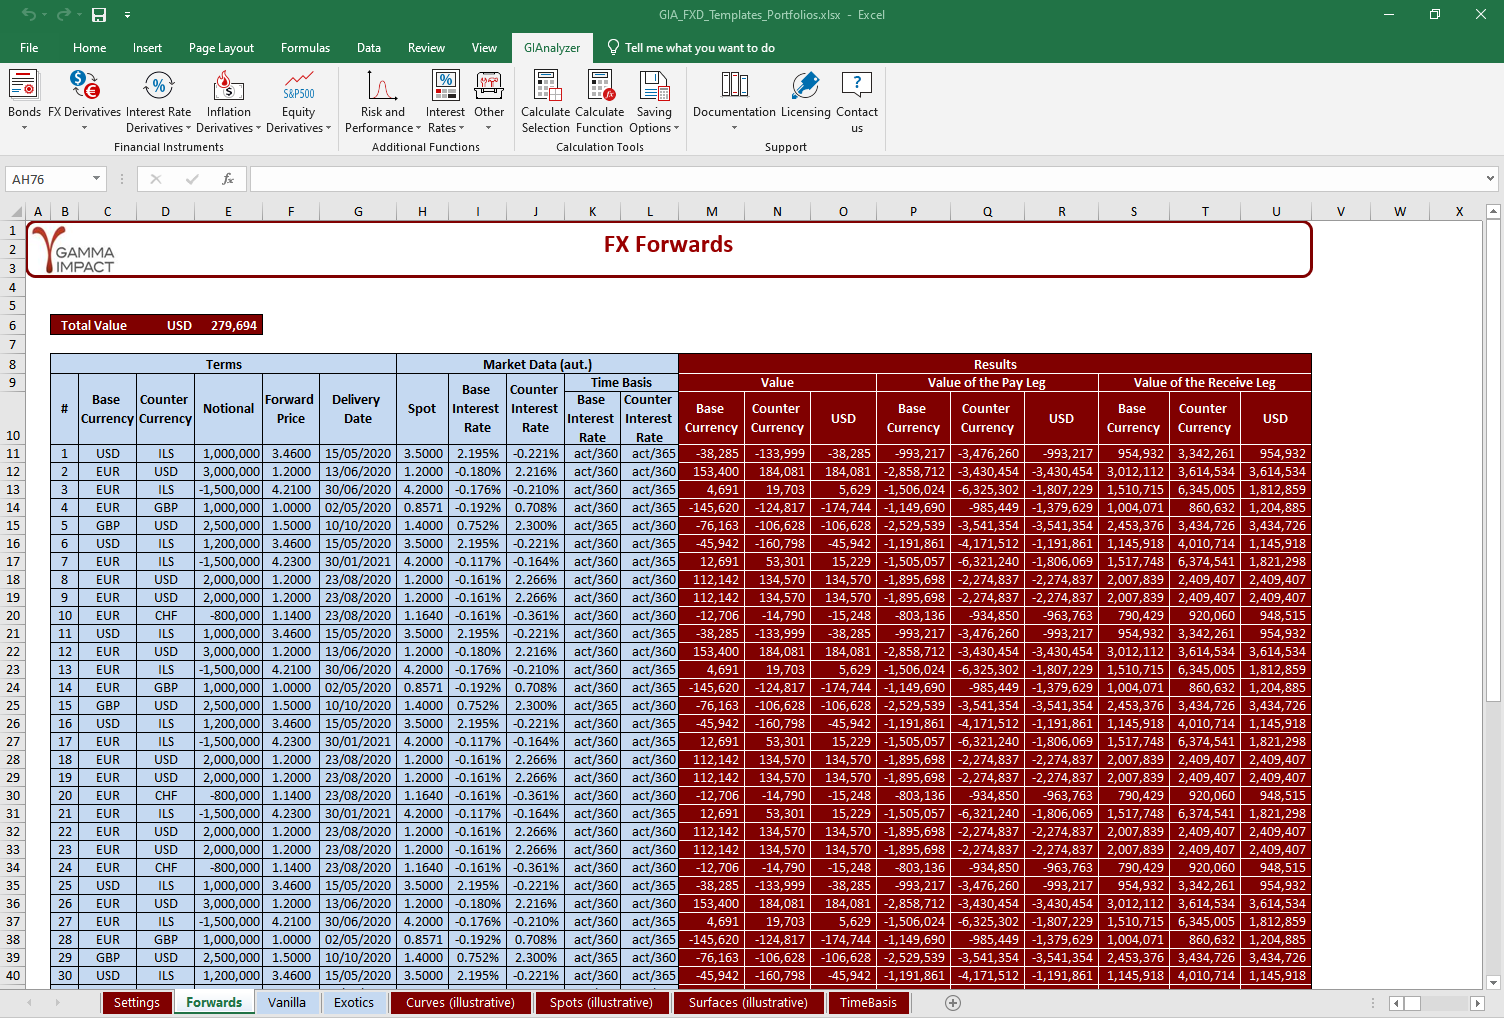Open the Surfaces (illustrative) sheet tab
The image size is (1504, 1018).
(748, 1003)
